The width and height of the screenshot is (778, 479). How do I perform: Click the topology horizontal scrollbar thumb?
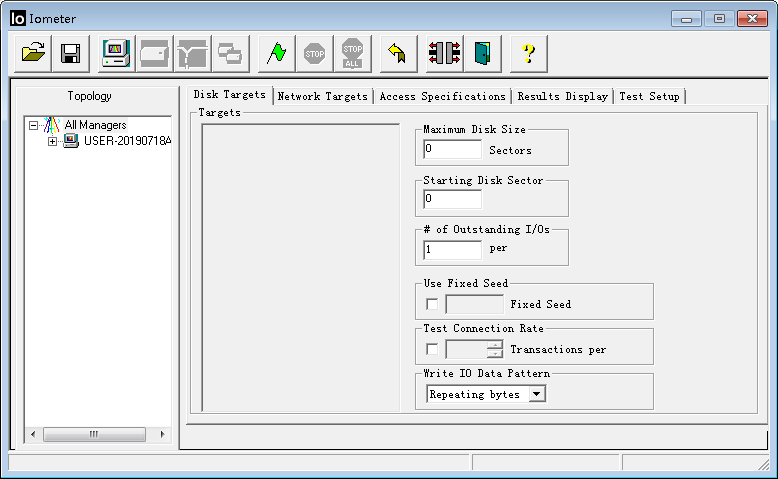pos(94,434)
